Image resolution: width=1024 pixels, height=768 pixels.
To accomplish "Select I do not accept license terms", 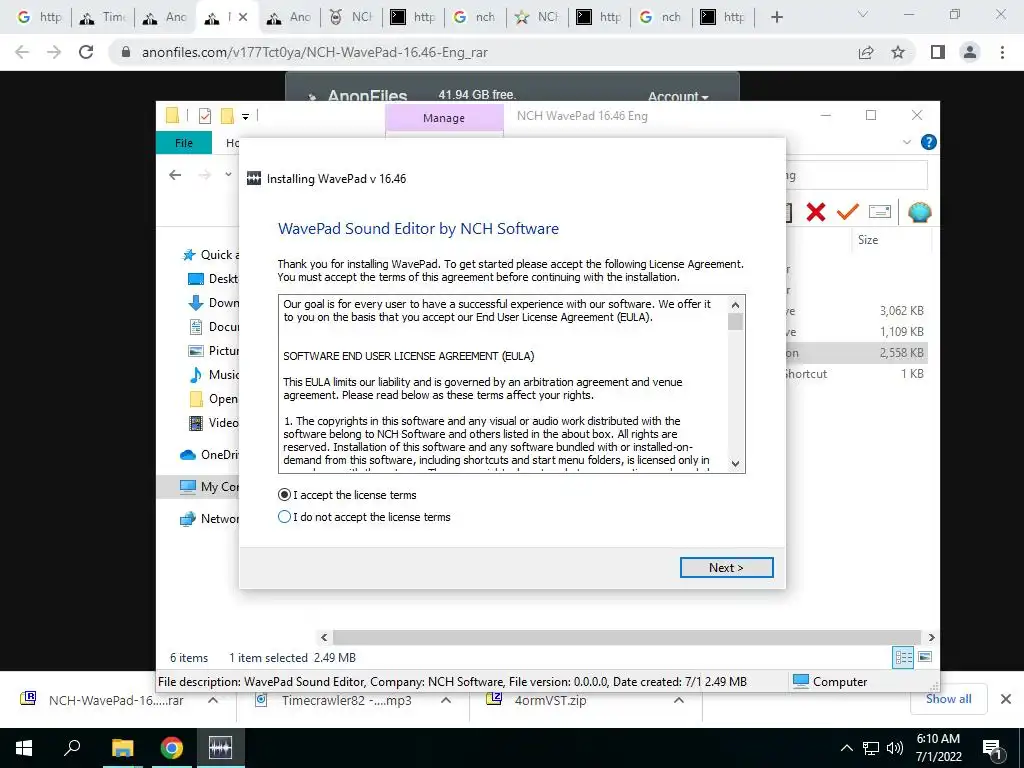I will click(x=284, y=517).
